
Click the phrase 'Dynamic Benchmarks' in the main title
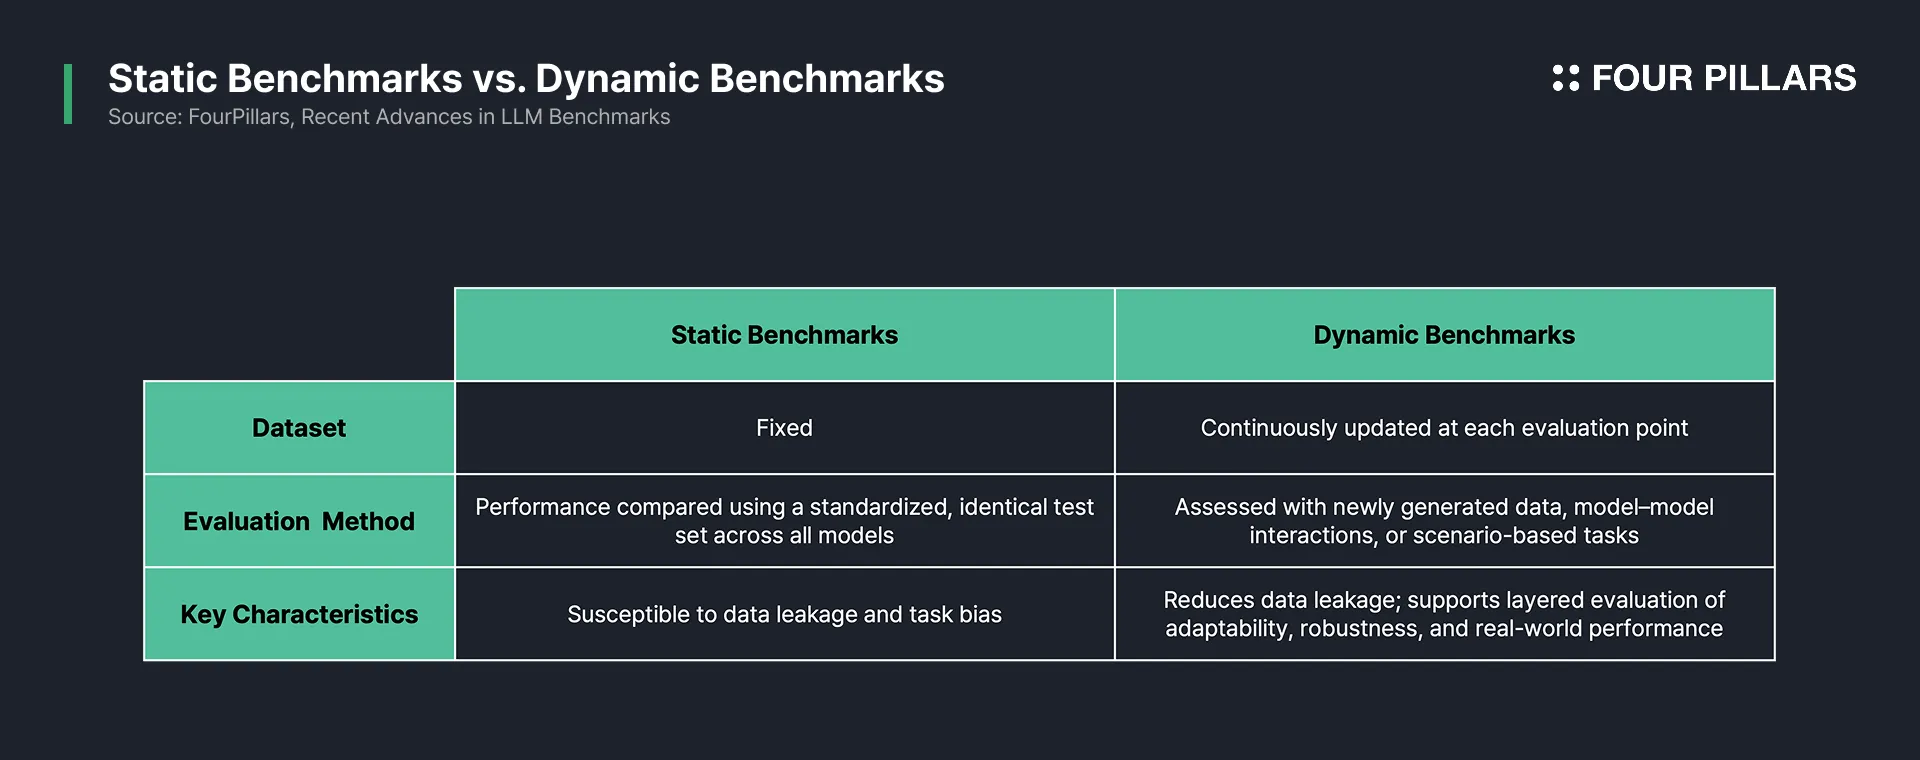coord(740,79)
